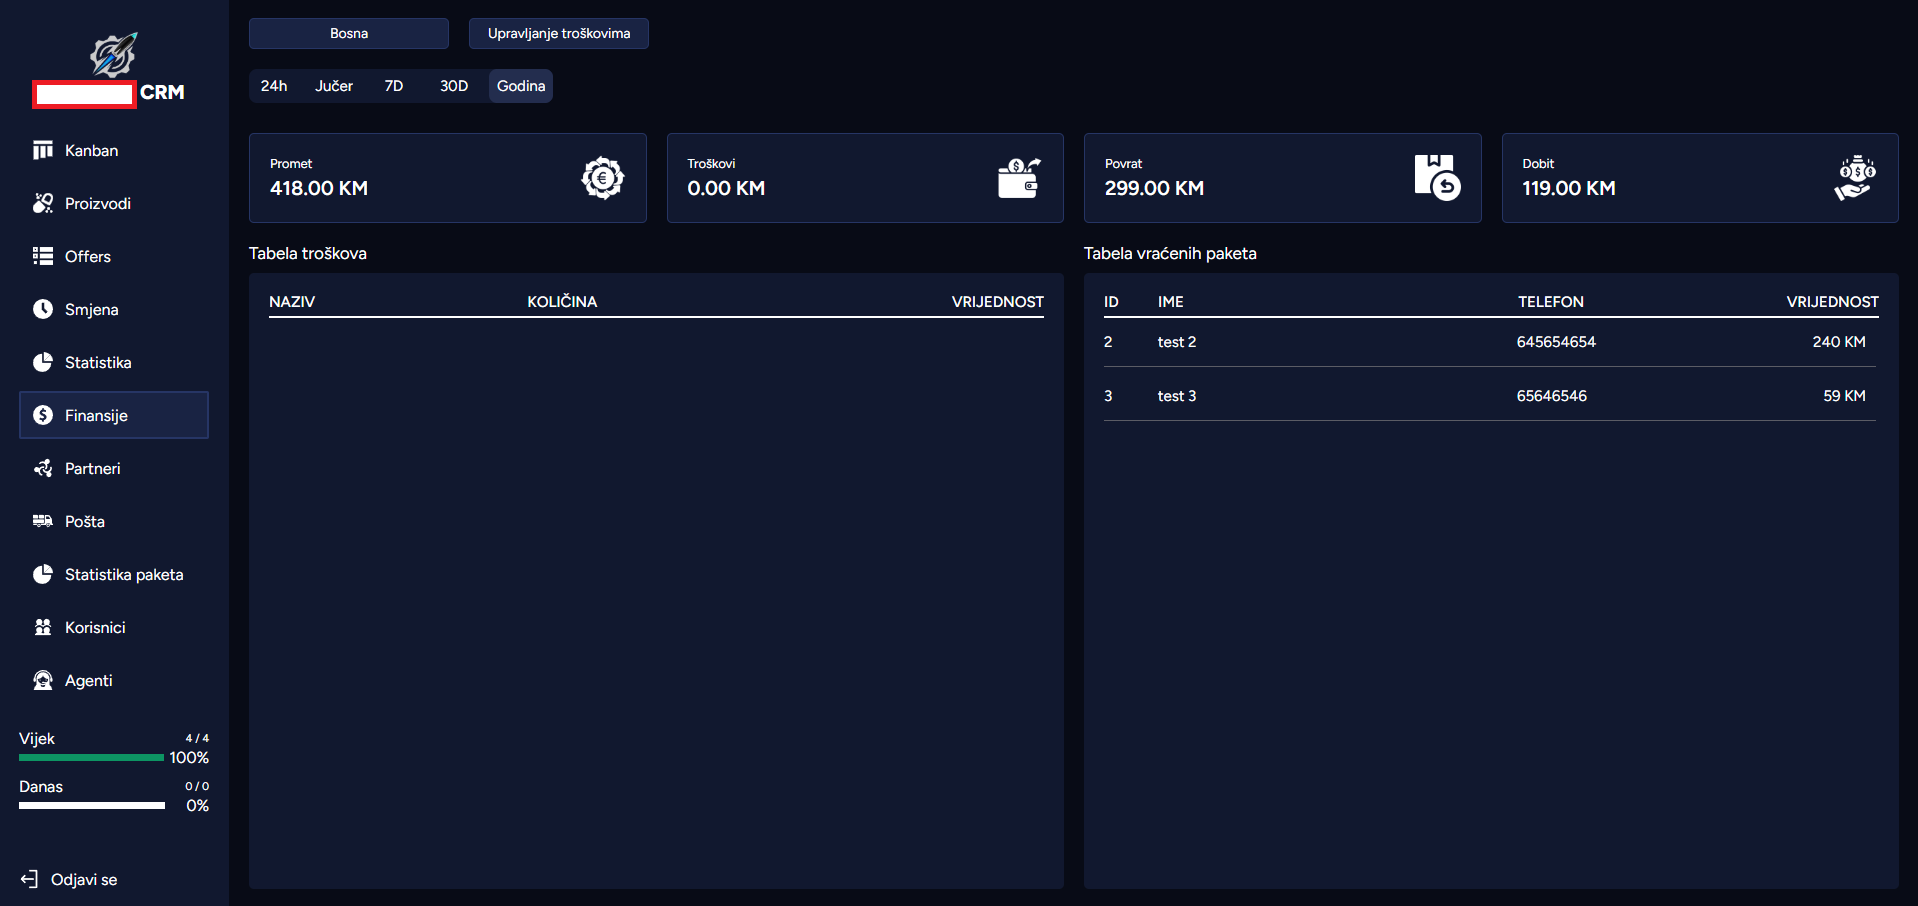This screenshot has height=906, width=1918.
Task: Open Upravljanje troškovima
Action: (x=559, y=33)
